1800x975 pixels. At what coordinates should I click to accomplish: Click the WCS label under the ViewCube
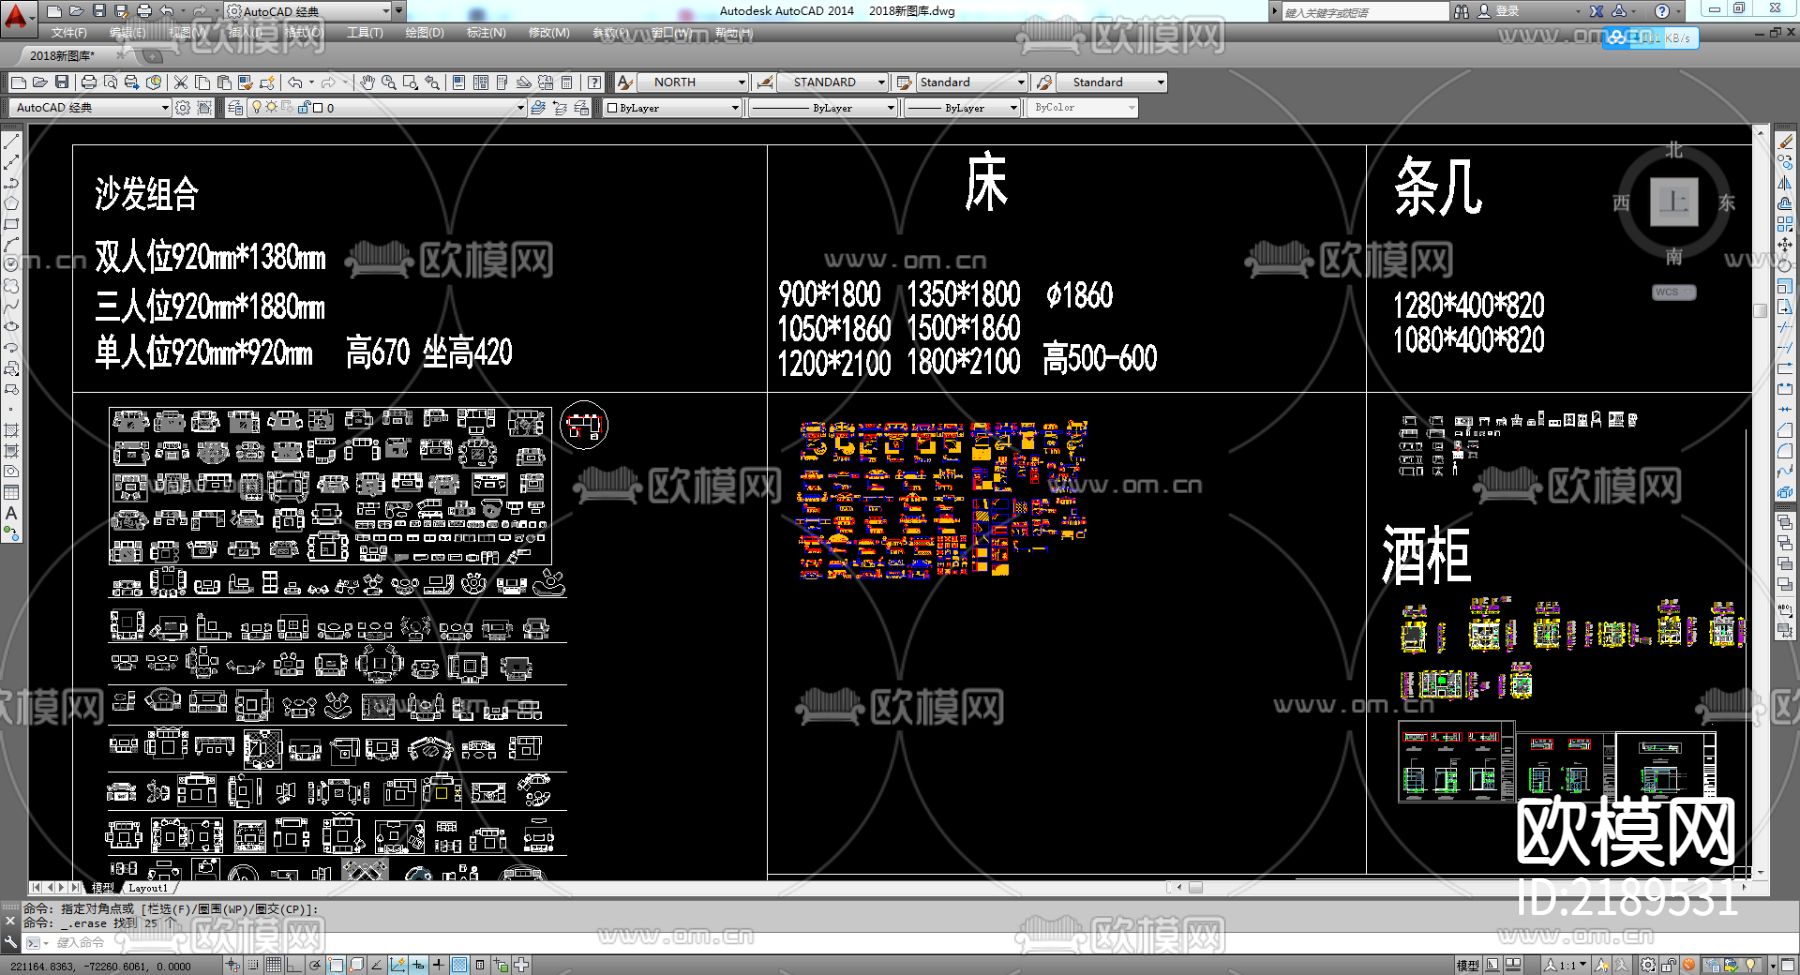coord(1674,292)
